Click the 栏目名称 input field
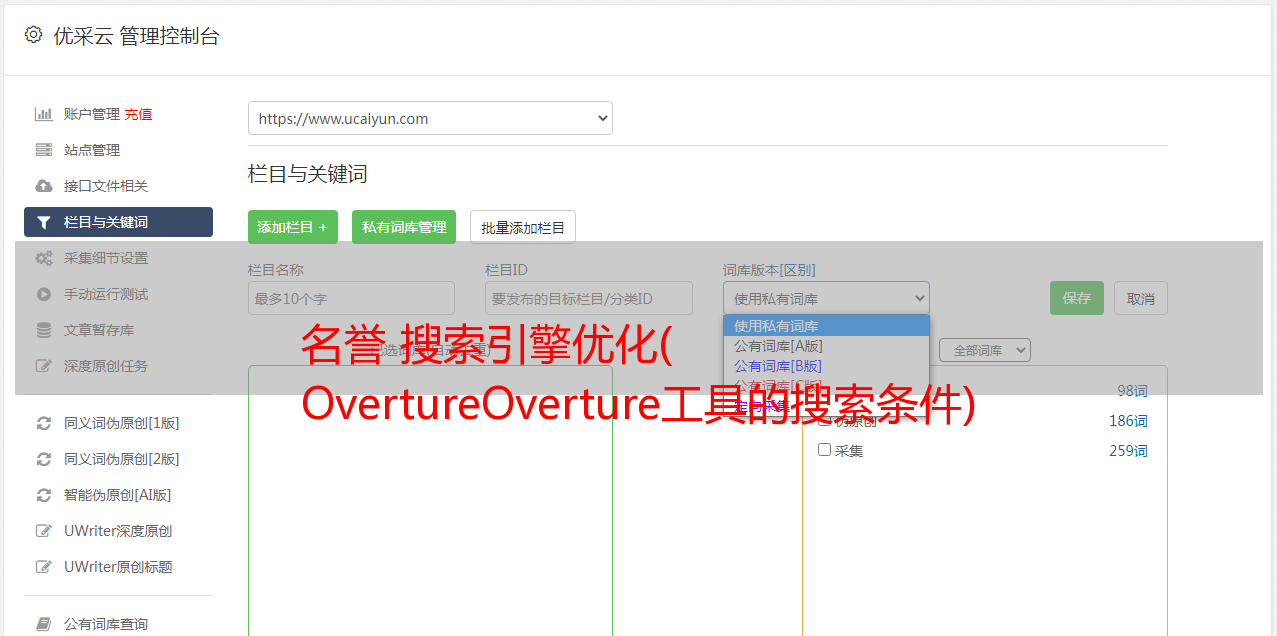This screenshot has width=1277, height=636. click(351, 298)
